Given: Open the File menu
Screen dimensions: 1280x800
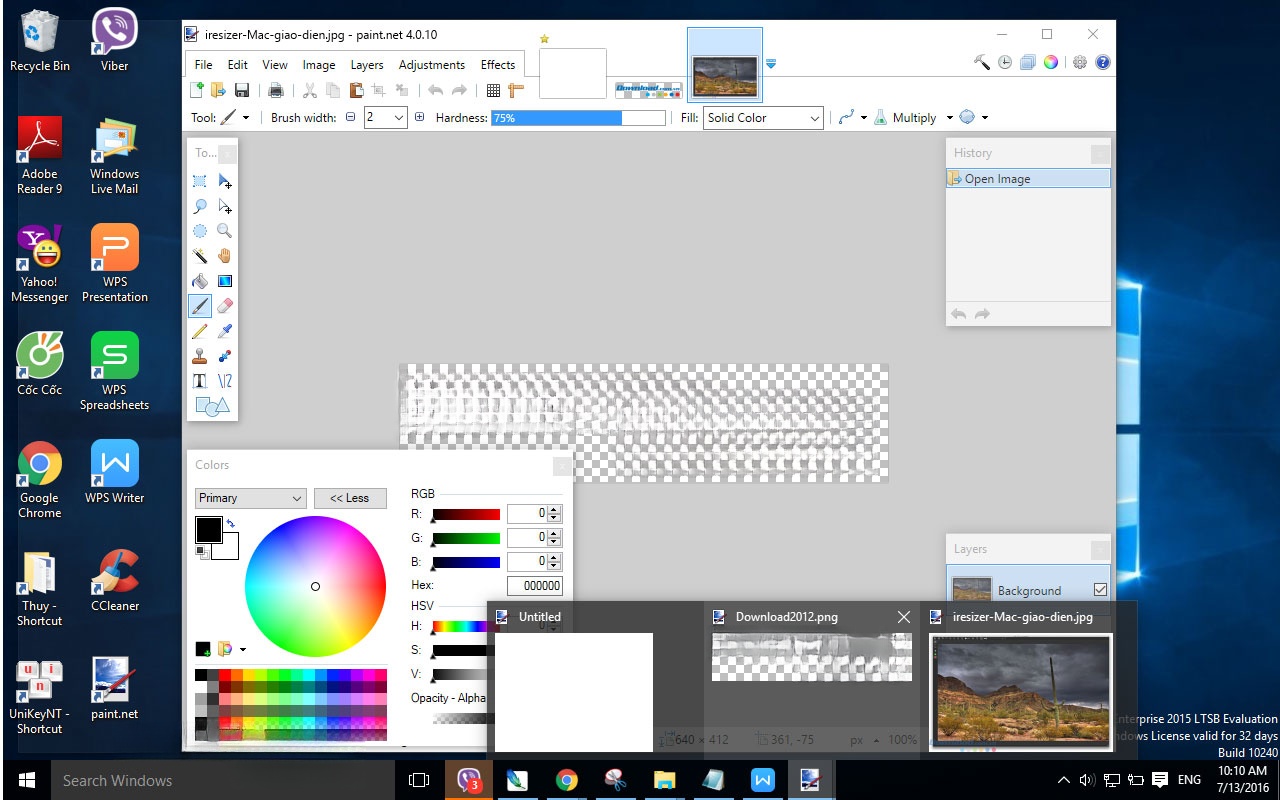Looking at the screenshot, I should [203, 64].
